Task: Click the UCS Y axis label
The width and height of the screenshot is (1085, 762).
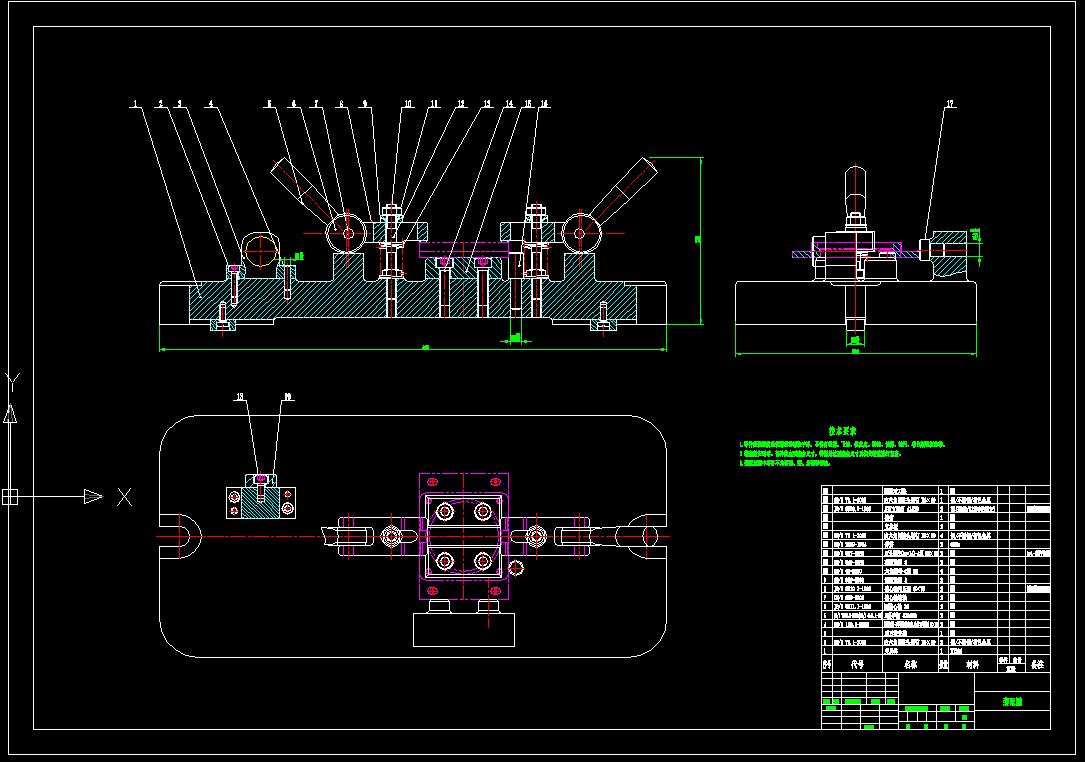Action: (12, 382)
